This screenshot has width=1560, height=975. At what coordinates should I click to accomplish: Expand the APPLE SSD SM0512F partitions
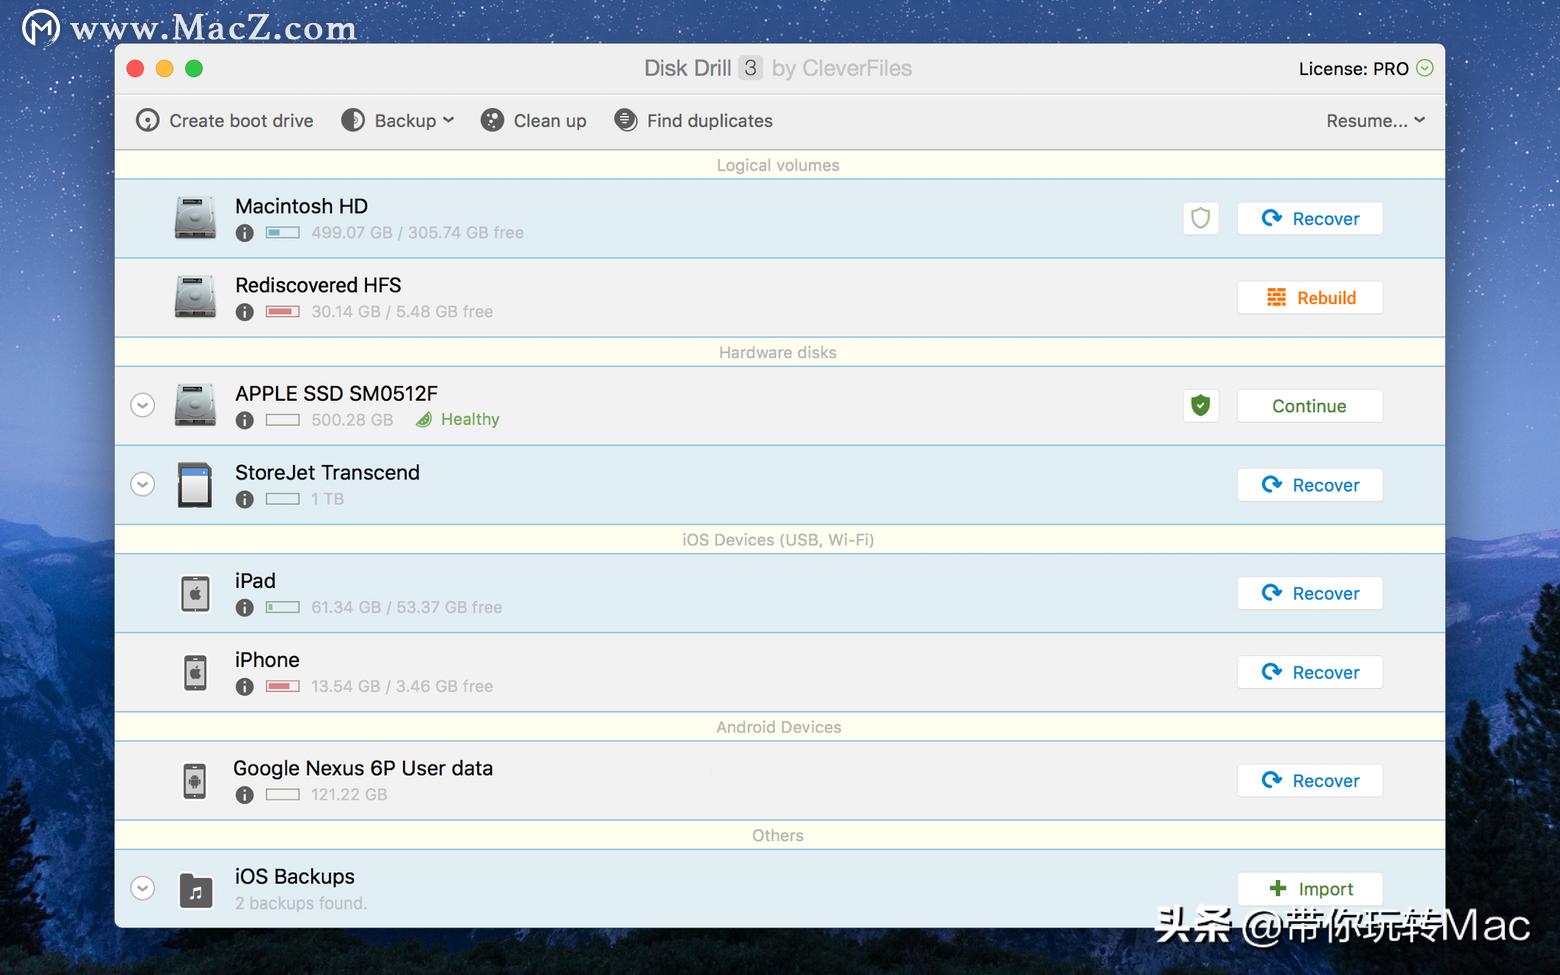point(143,405)
